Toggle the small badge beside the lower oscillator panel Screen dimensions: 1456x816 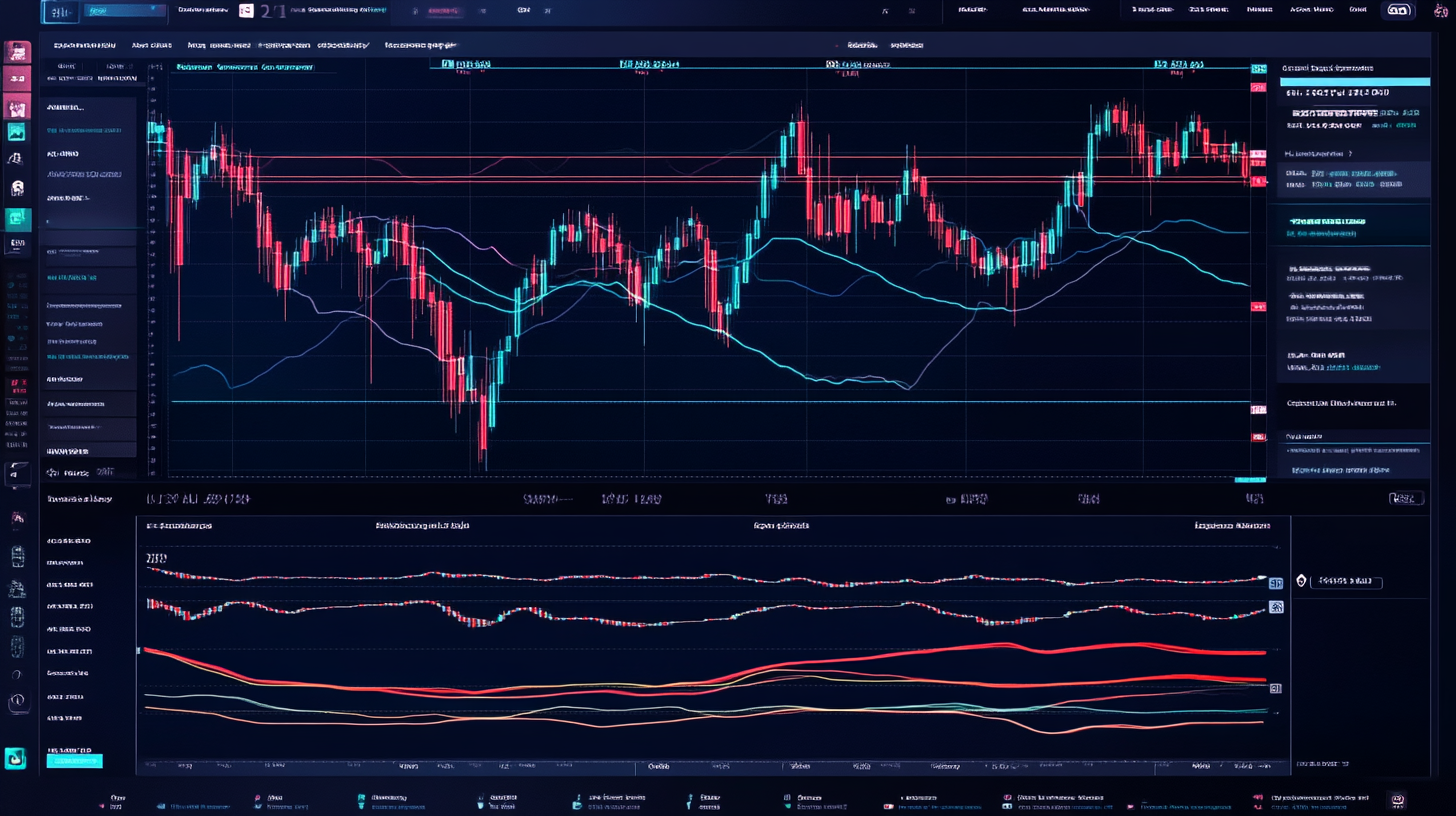[1275, 582]
